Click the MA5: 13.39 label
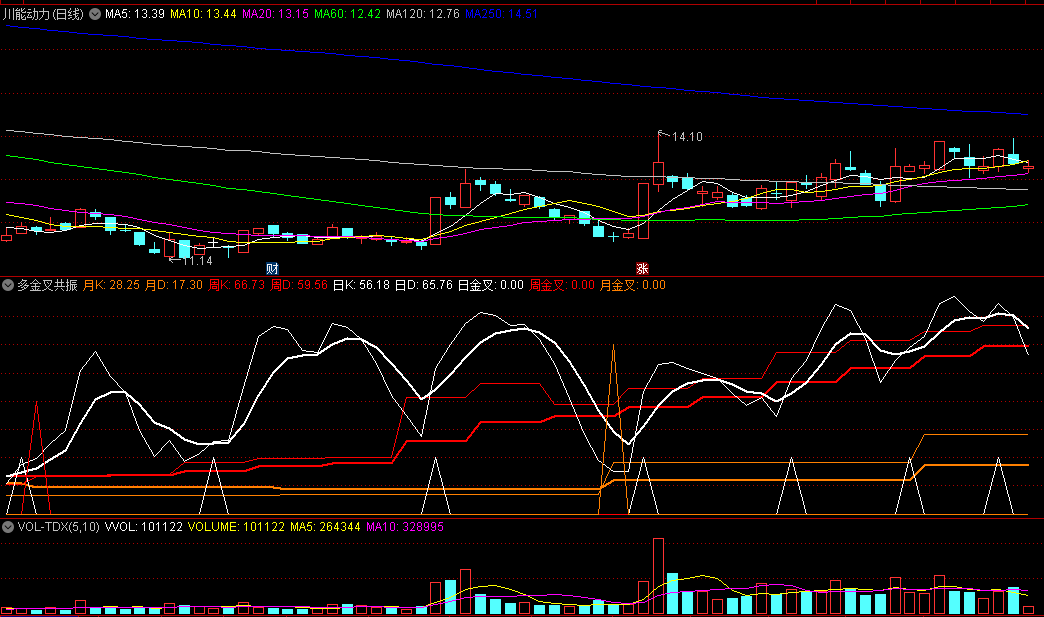 pos(135,14)
